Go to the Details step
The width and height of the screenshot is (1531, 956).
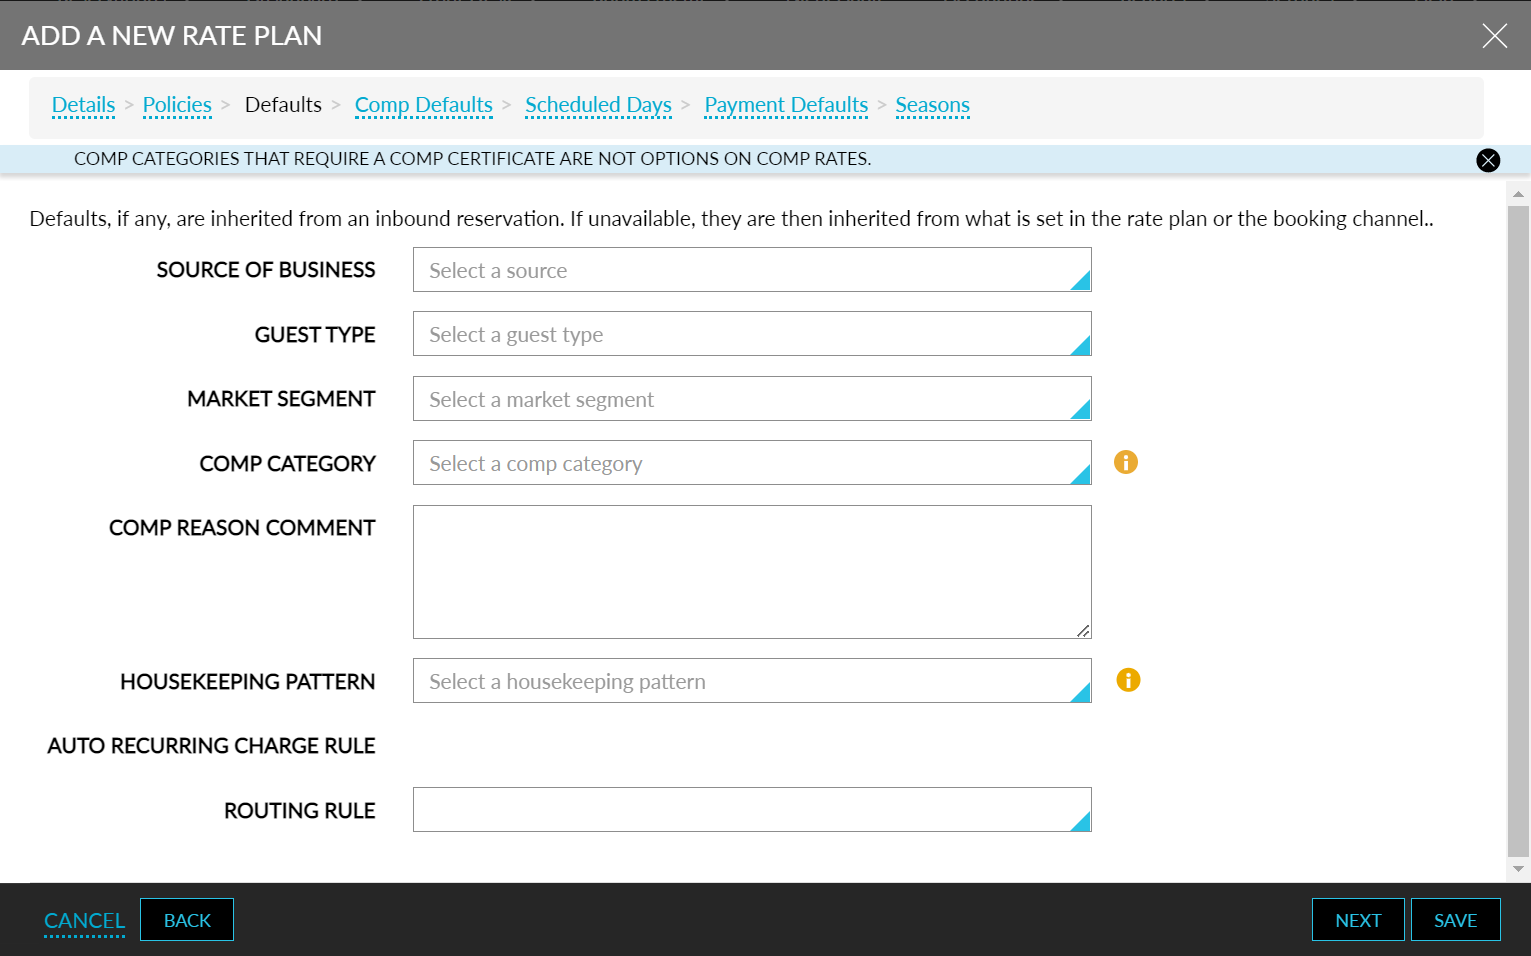83,105
